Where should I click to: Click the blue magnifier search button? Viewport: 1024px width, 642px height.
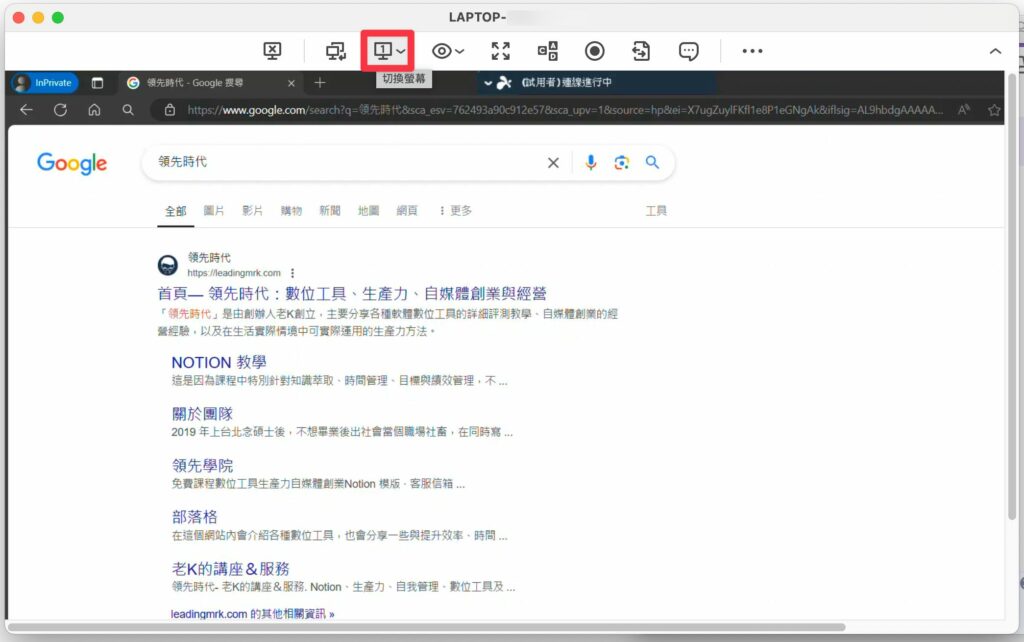(x=652, y=162)
